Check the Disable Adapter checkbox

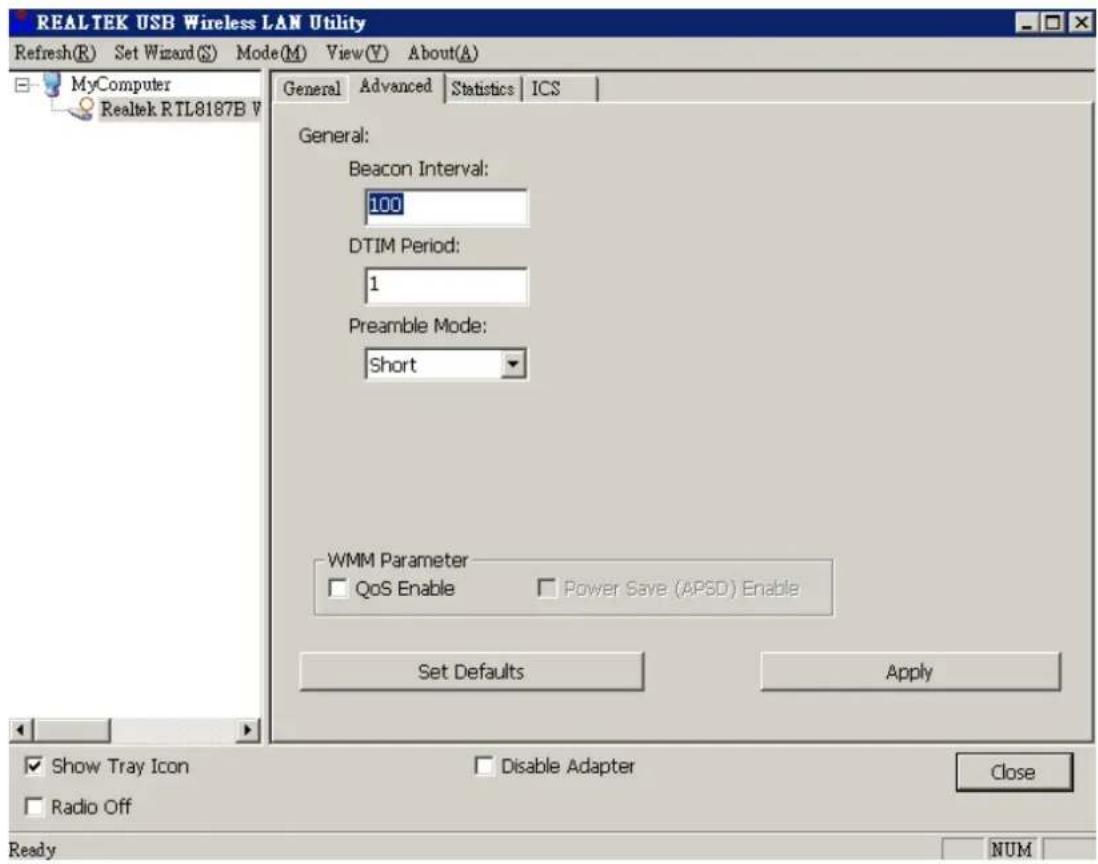(483, 766)
